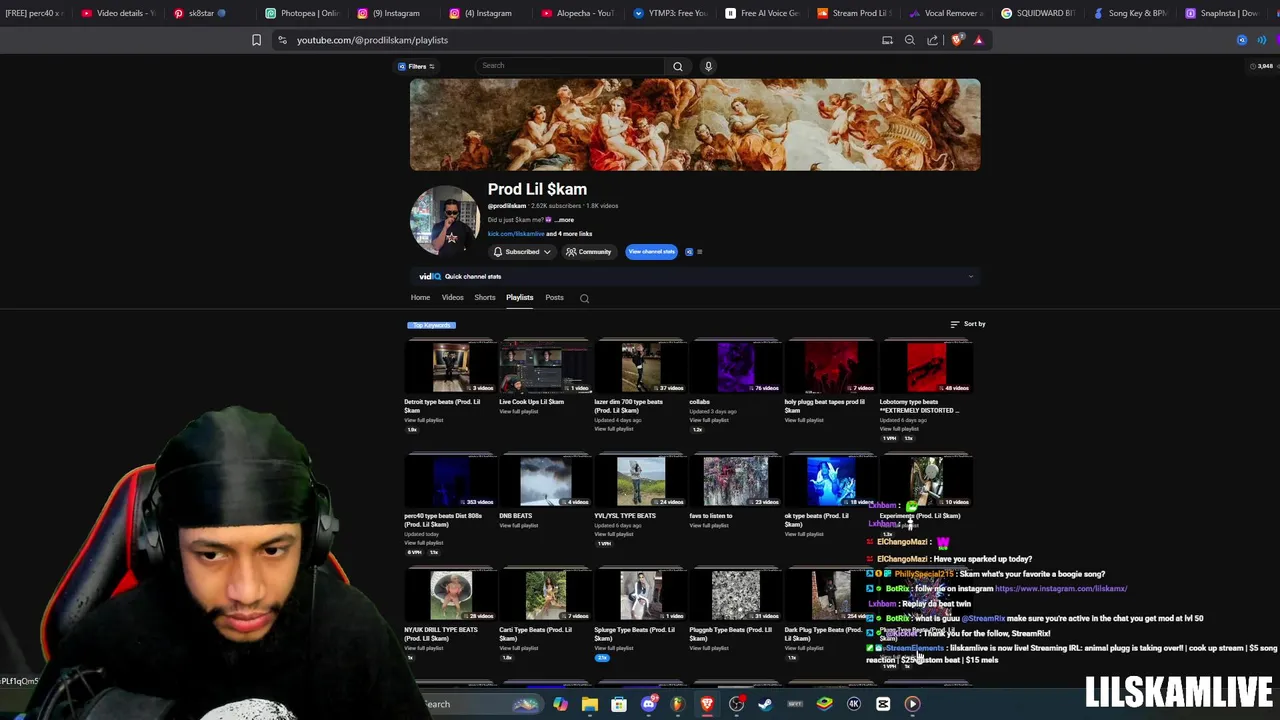Click the 'and 4 more links' text

[569, 234]
